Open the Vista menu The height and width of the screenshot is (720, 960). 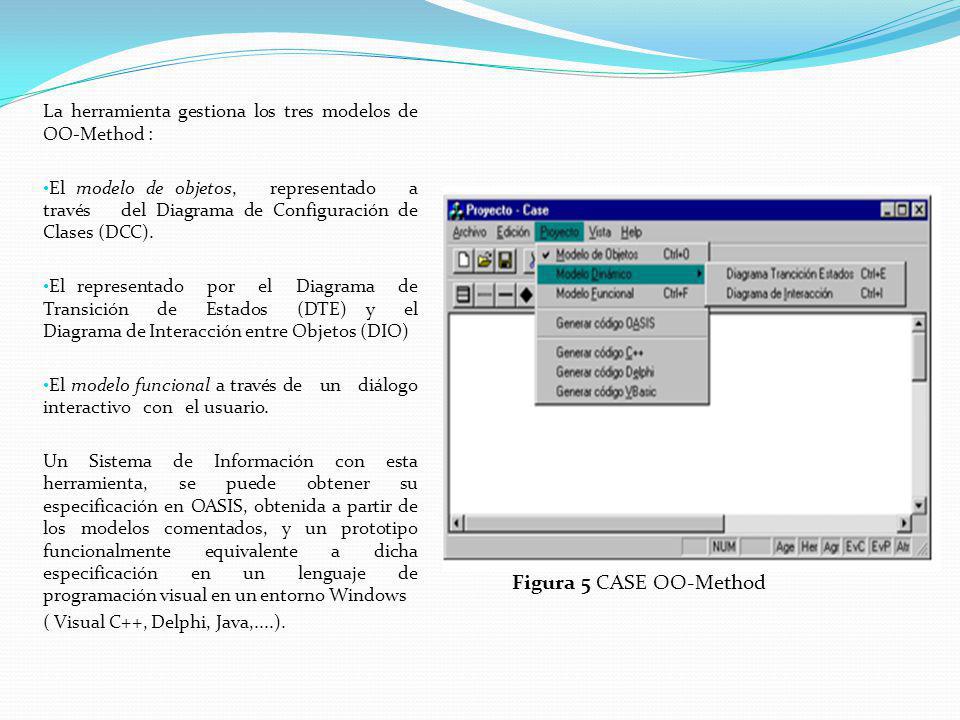click(599, 233)
